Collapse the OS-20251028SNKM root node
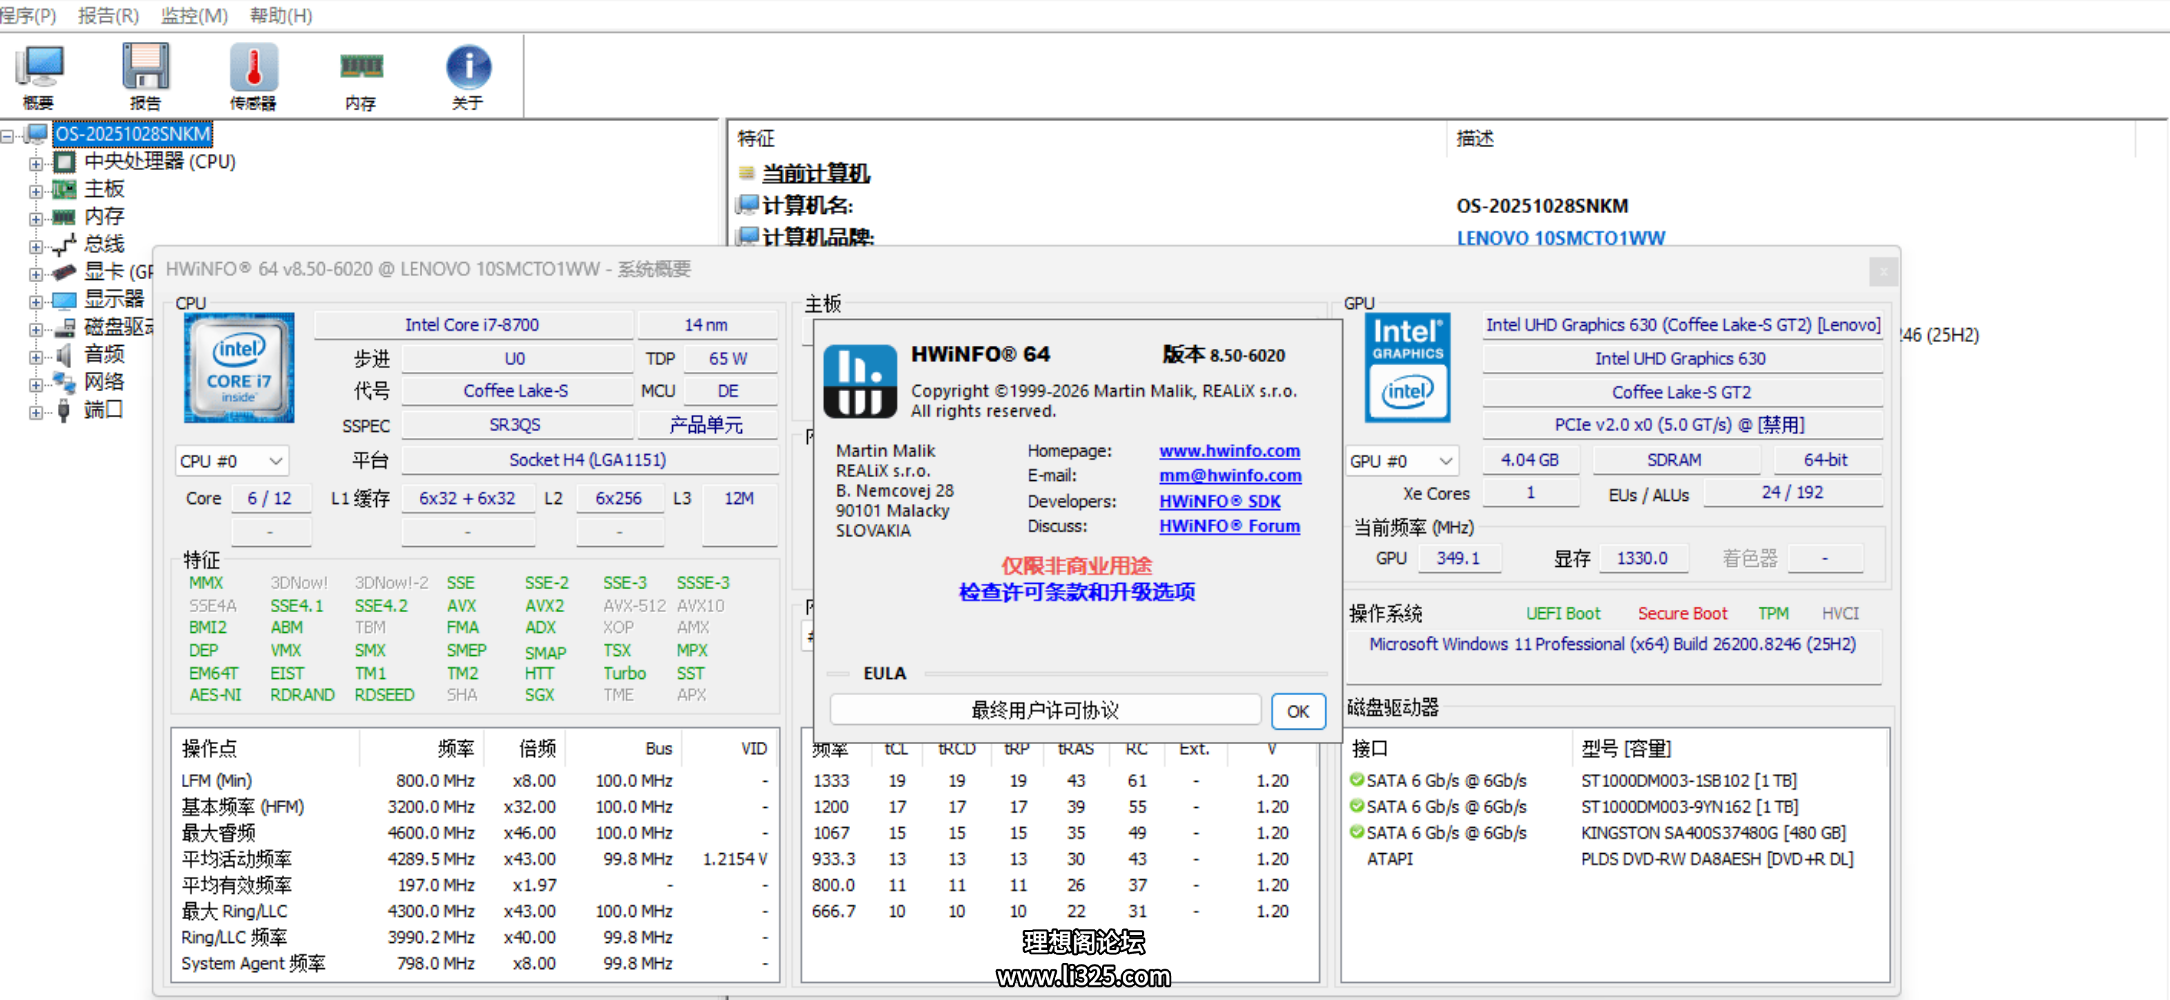 8,135
